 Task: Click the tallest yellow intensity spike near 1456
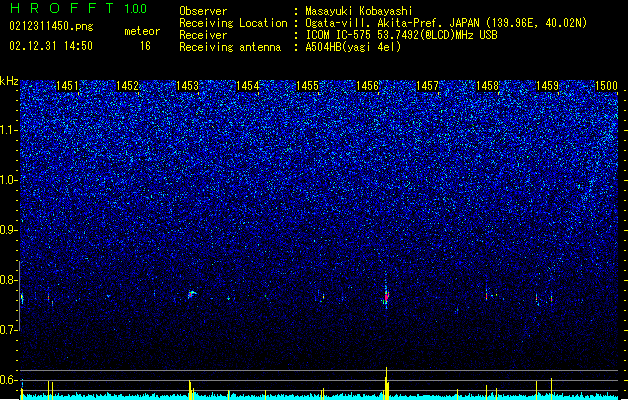pyautogui.click(x=386, y=383)
